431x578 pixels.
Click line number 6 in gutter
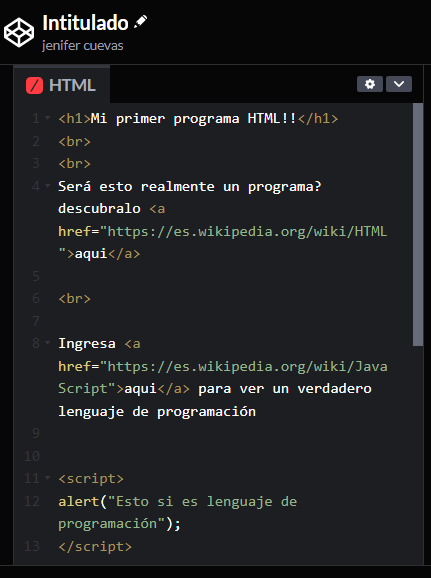point(36,298)
